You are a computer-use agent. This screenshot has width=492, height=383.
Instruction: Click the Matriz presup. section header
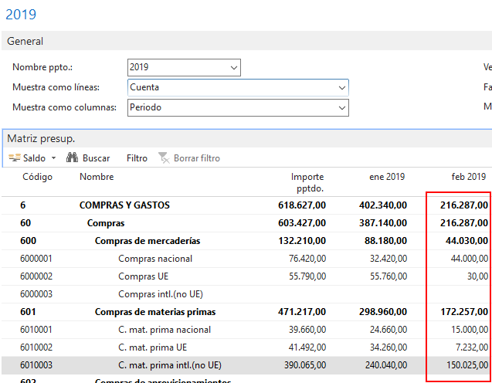pos(247,138)
